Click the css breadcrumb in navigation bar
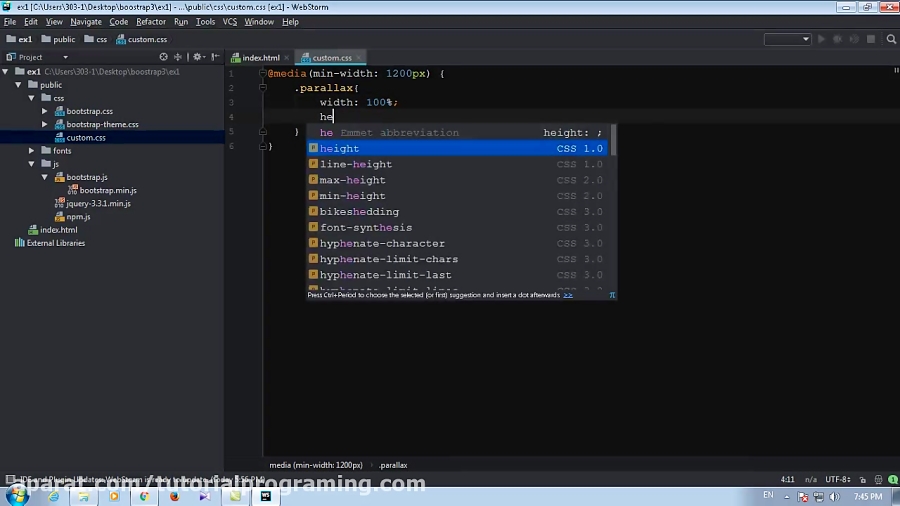 coord(96,39)
